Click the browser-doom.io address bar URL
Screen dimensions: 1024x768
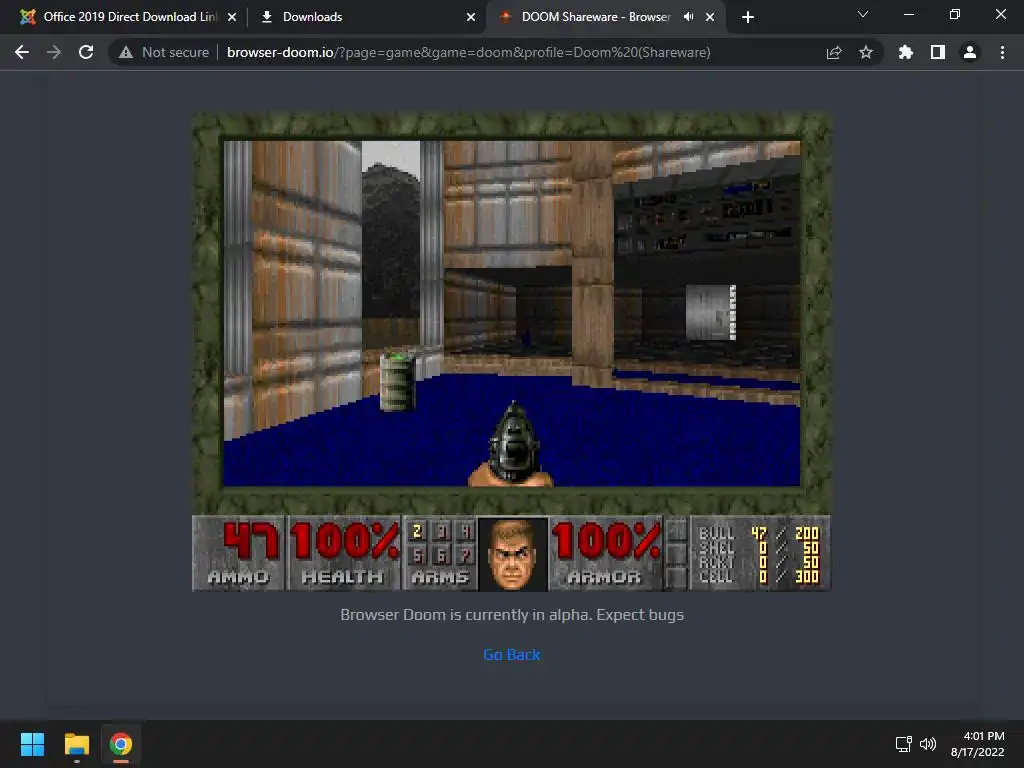click(x=468, y=52)
